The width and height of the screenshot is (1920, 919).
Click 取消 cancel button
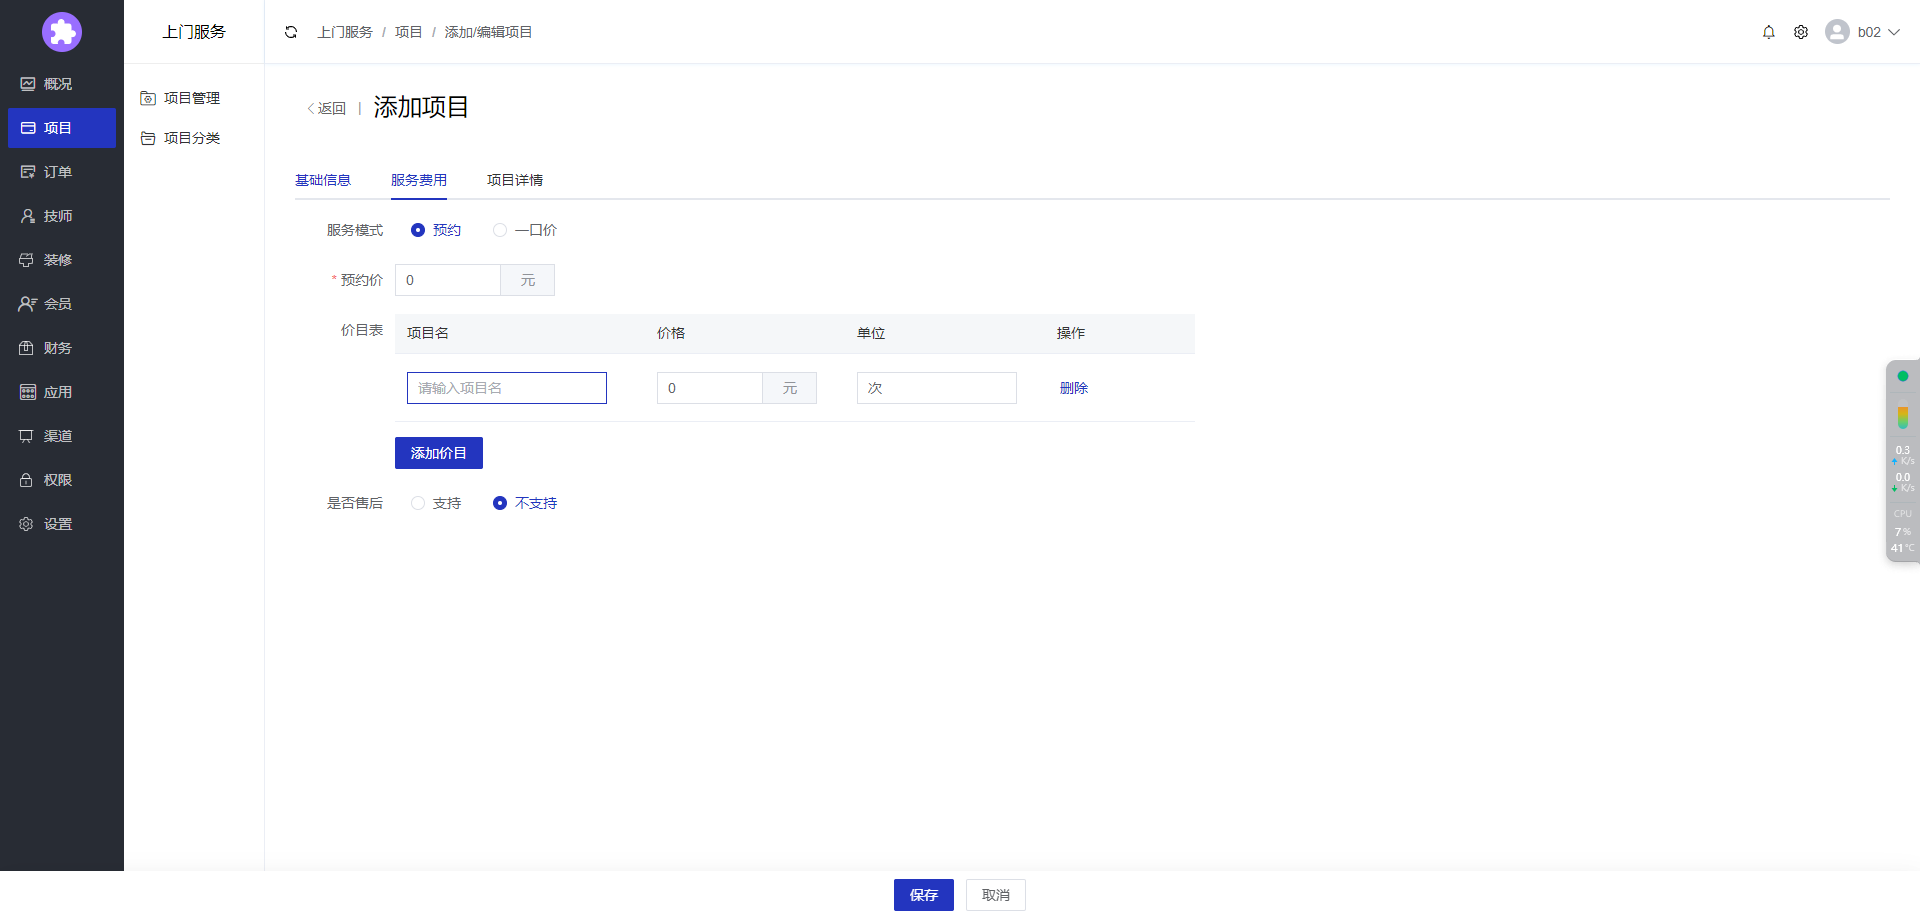[x=996, y=895]
